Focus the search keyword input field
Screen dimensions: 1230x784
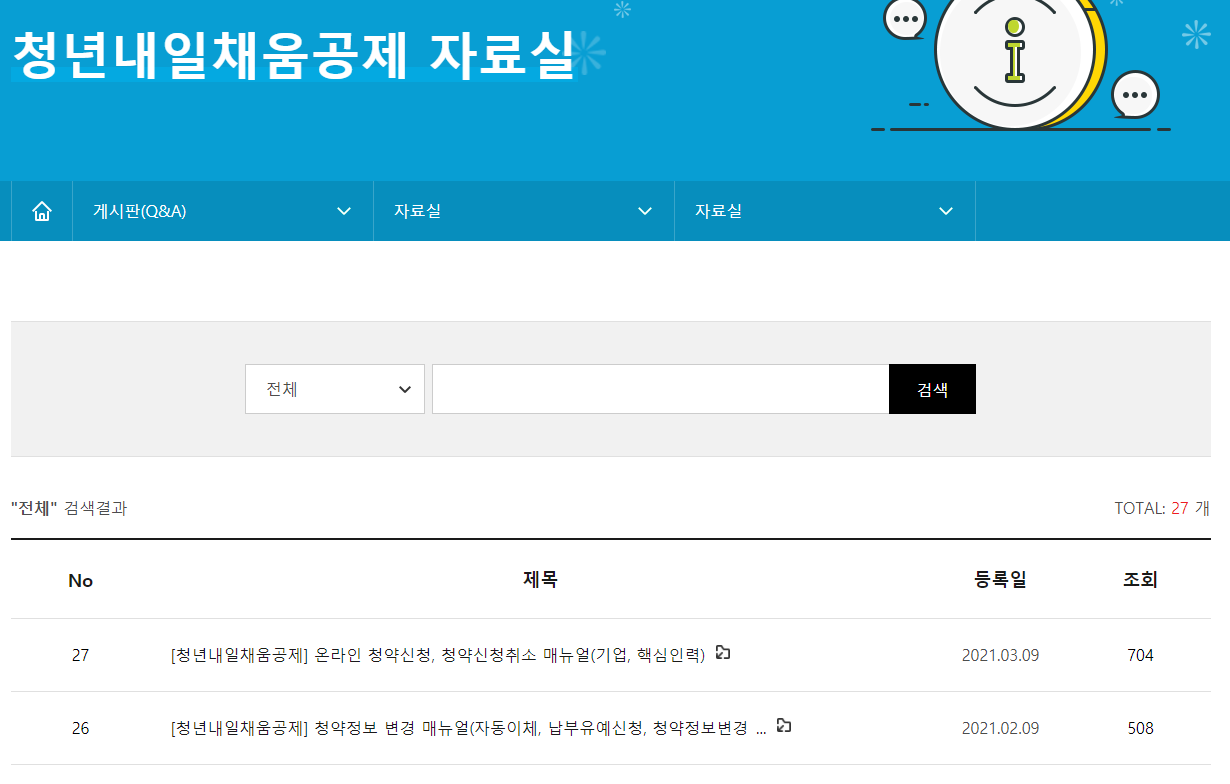[x=660, y=389]
